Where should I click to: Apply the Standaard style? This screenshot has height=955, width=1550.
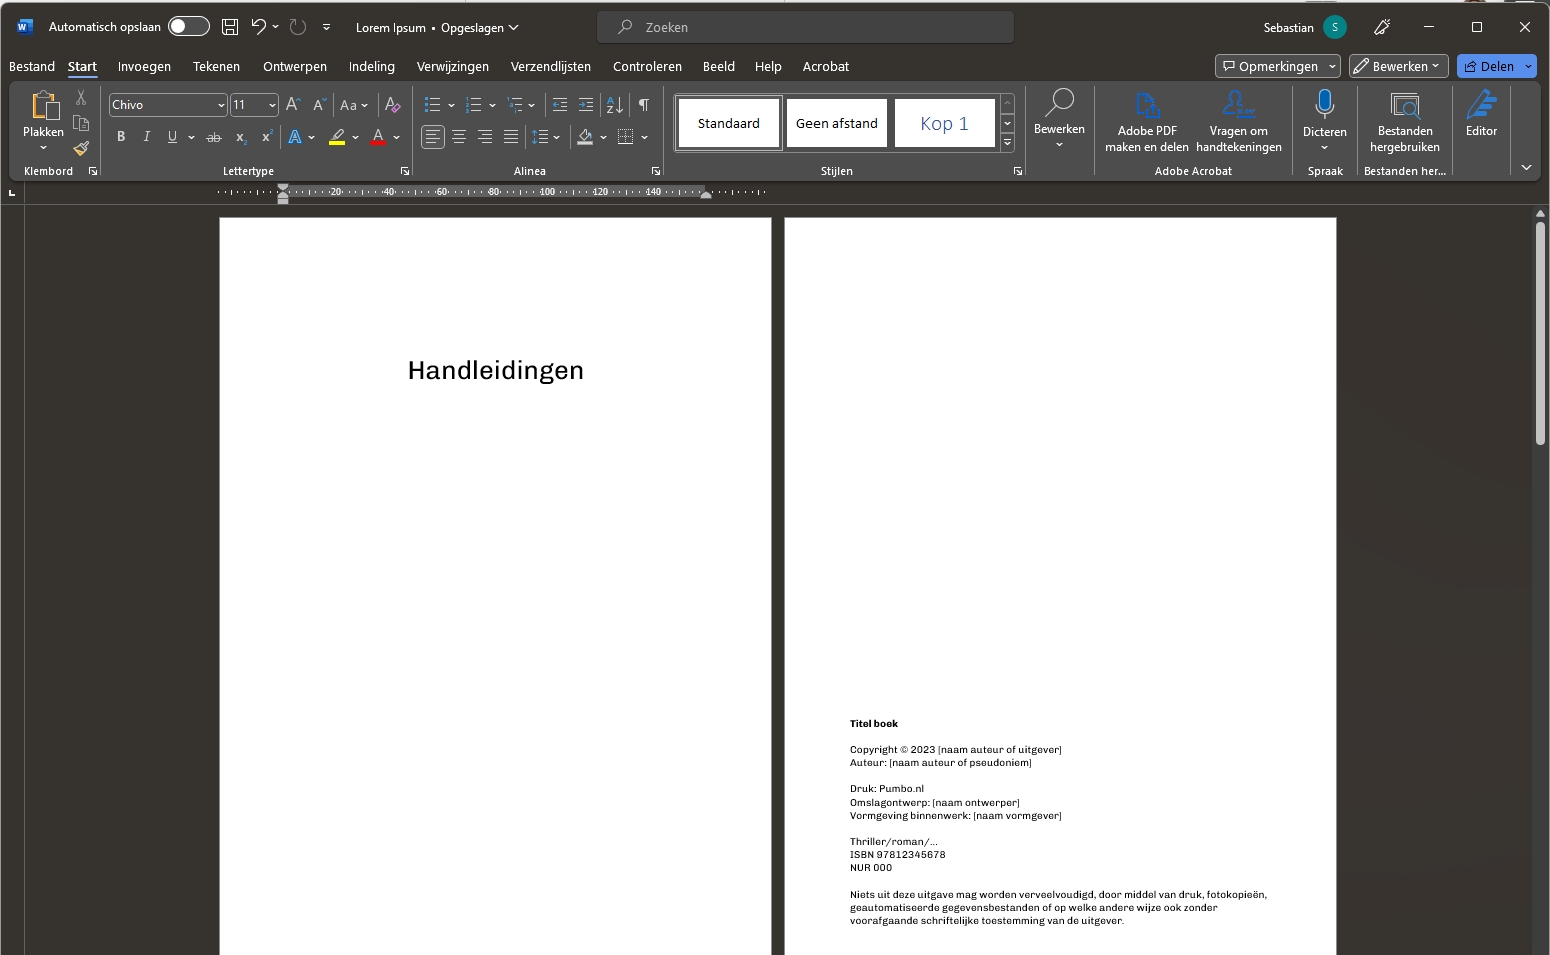(729, 123)
